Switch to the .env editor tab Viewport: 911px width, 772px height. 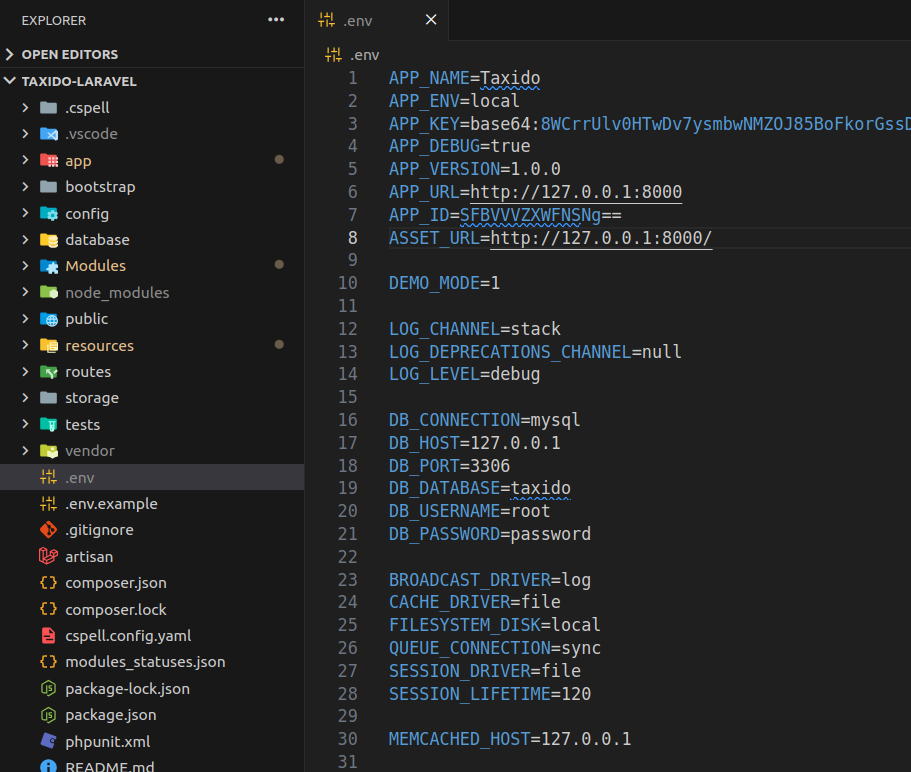click(x=359, y=20)
